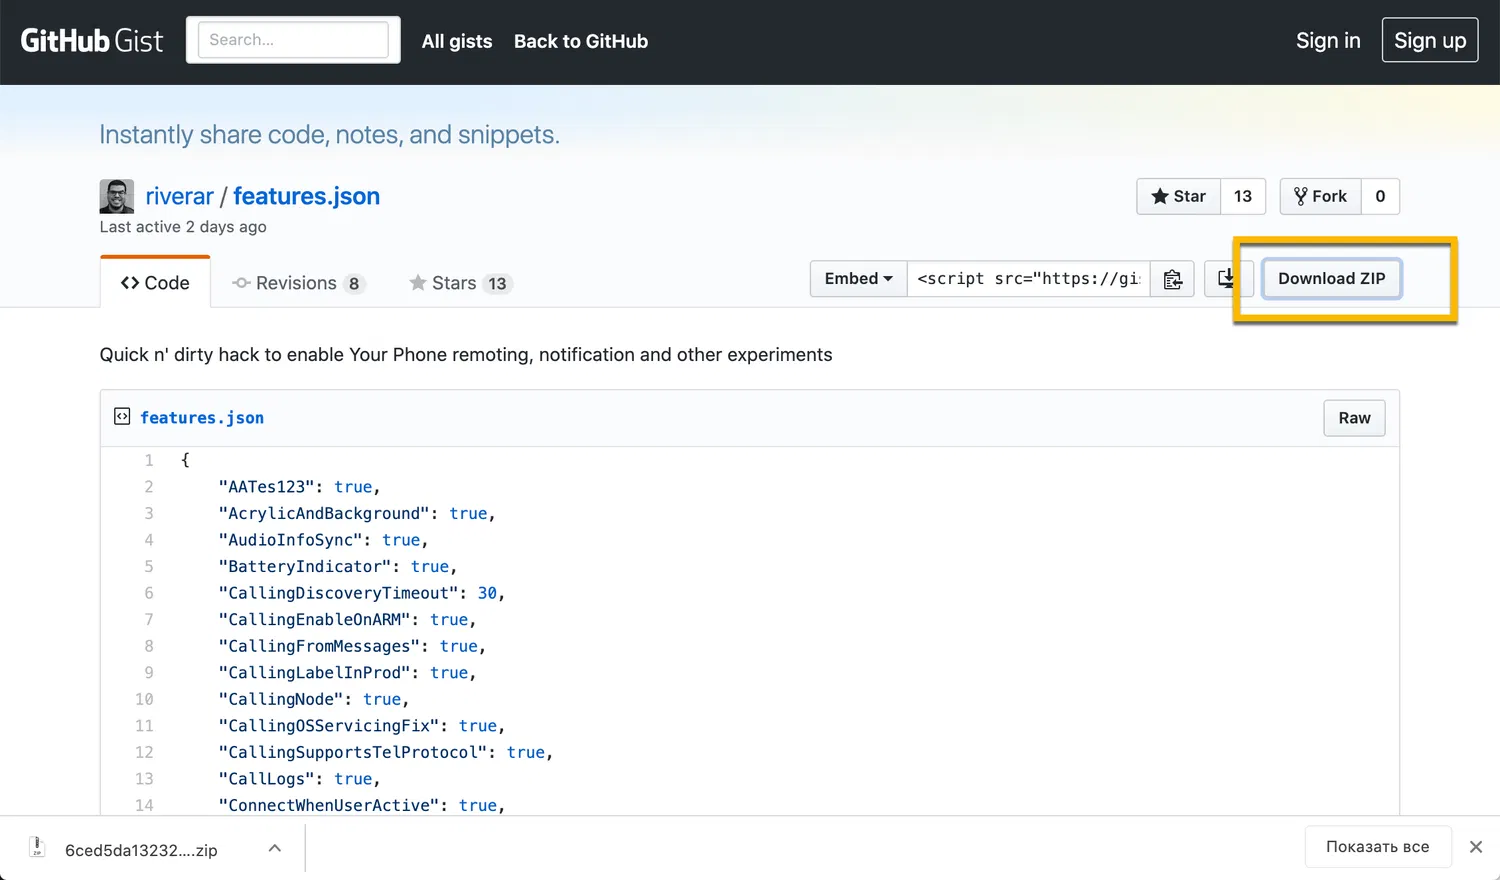
Task: Expand options chevron for downloaded zip
Action: (x=275, y=849)
